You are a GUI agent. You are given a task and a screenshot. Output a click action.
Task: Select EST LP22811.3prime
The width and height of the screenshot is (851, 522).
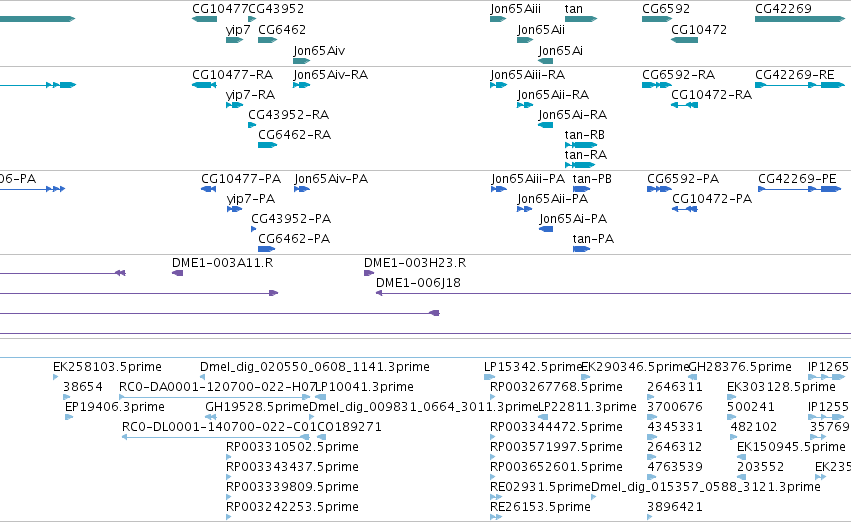coord(543,417)
